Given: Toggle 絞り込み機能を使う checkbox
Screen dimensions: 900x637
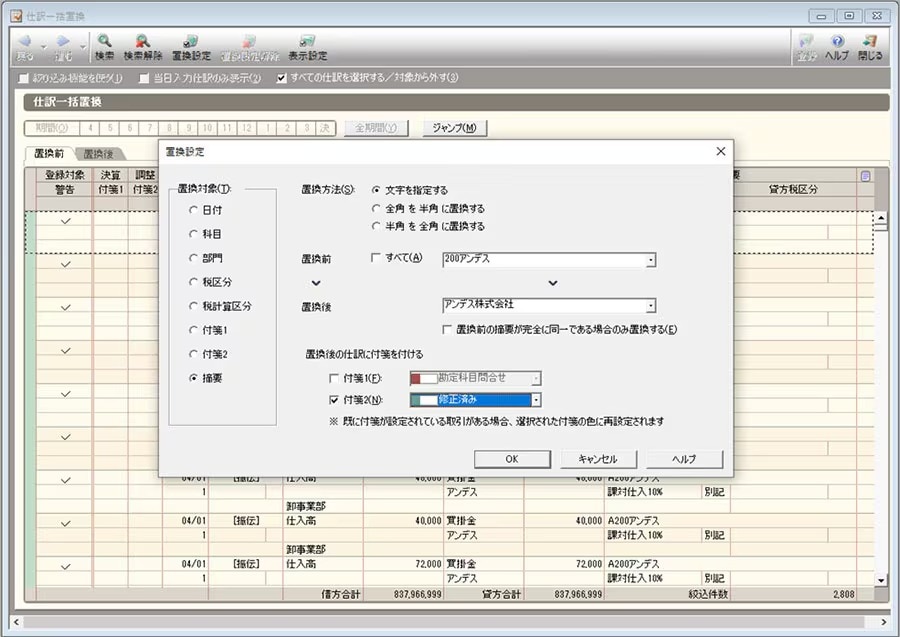Looking at the screenshot, I should pyautogui.click(x=23, y=78).
